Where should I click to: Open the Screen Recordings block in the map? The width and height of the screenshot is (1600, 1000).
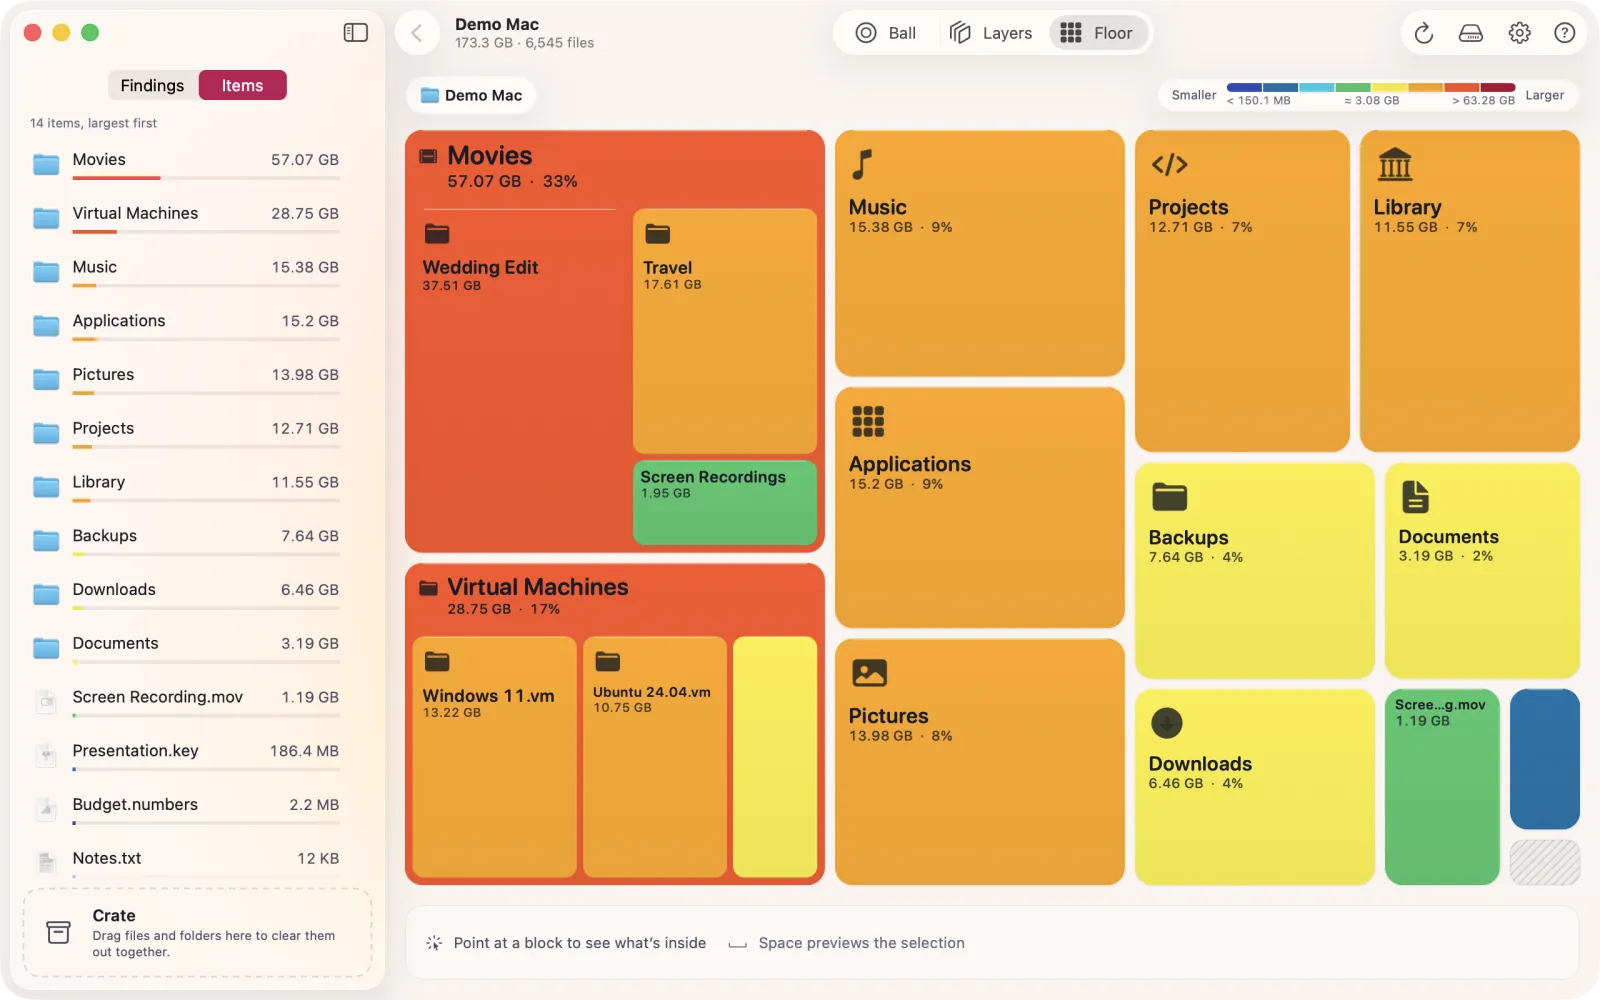(x=725, y=502)
